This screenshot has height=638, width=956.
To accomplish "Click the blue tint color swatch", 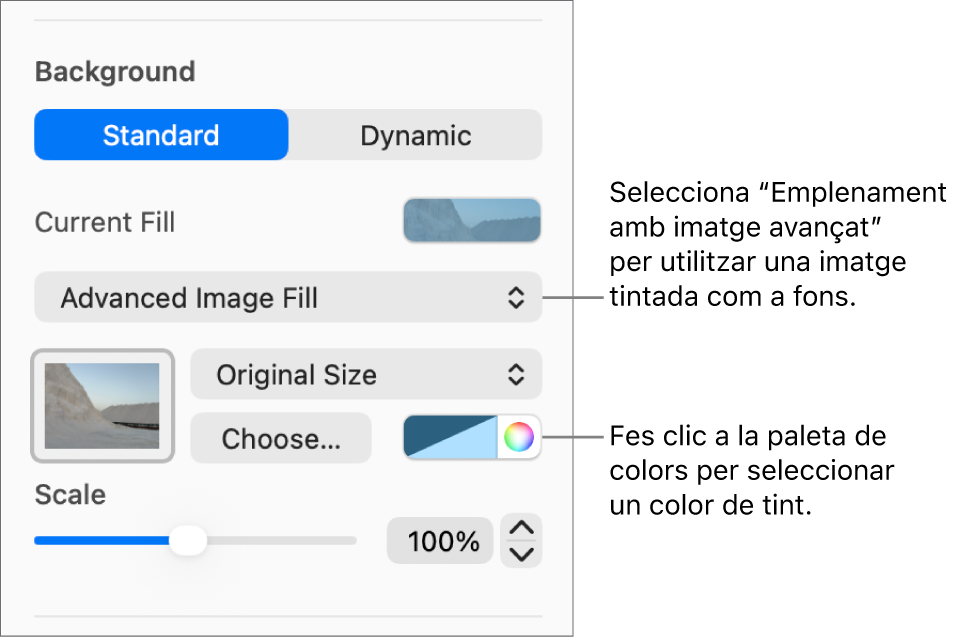I will tap(450, 438).
